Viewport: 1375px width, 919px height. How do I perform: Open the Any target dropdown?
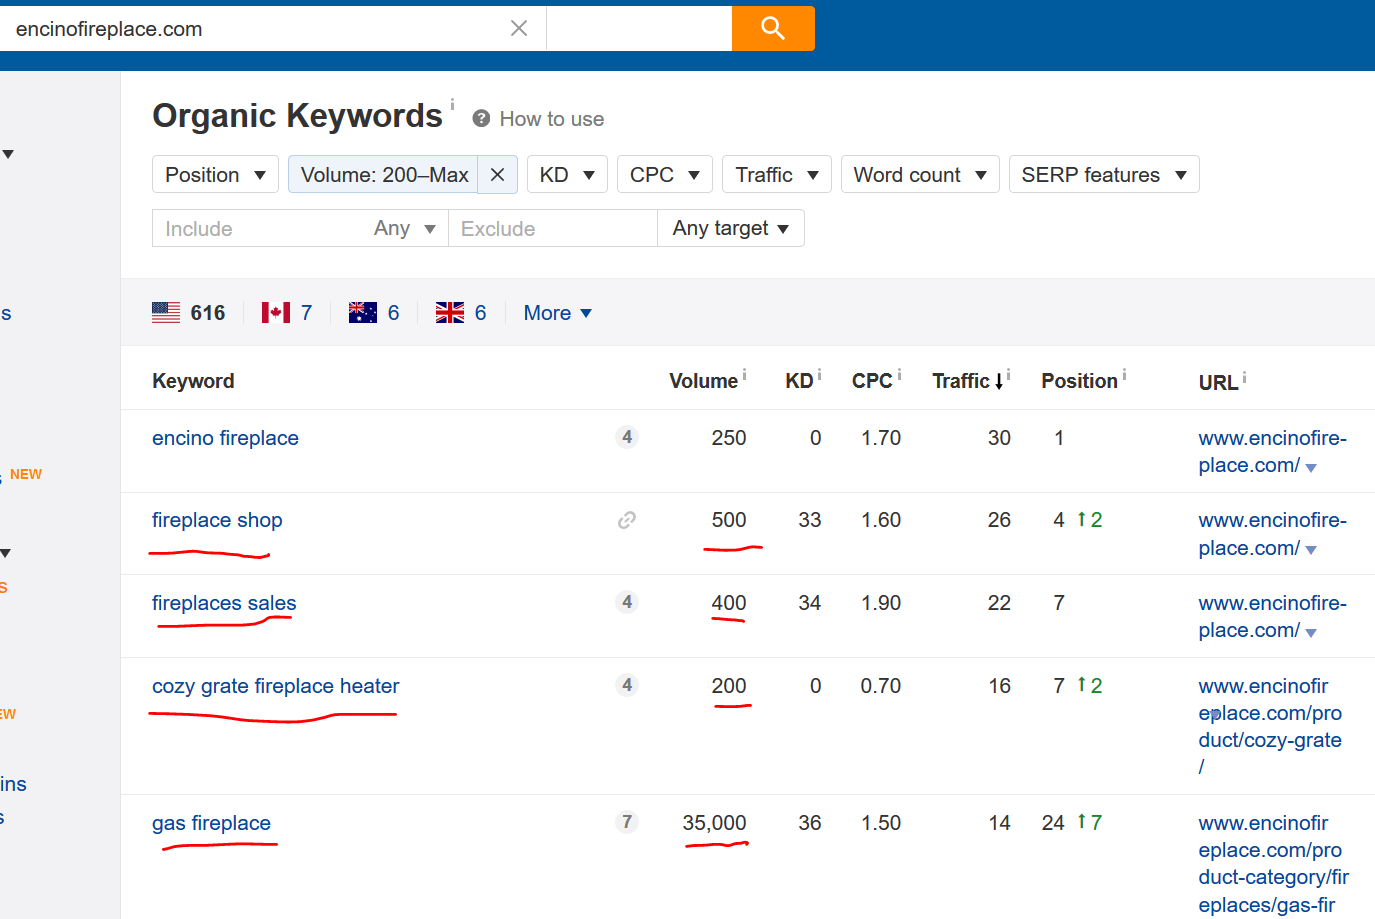coord(730,228)
